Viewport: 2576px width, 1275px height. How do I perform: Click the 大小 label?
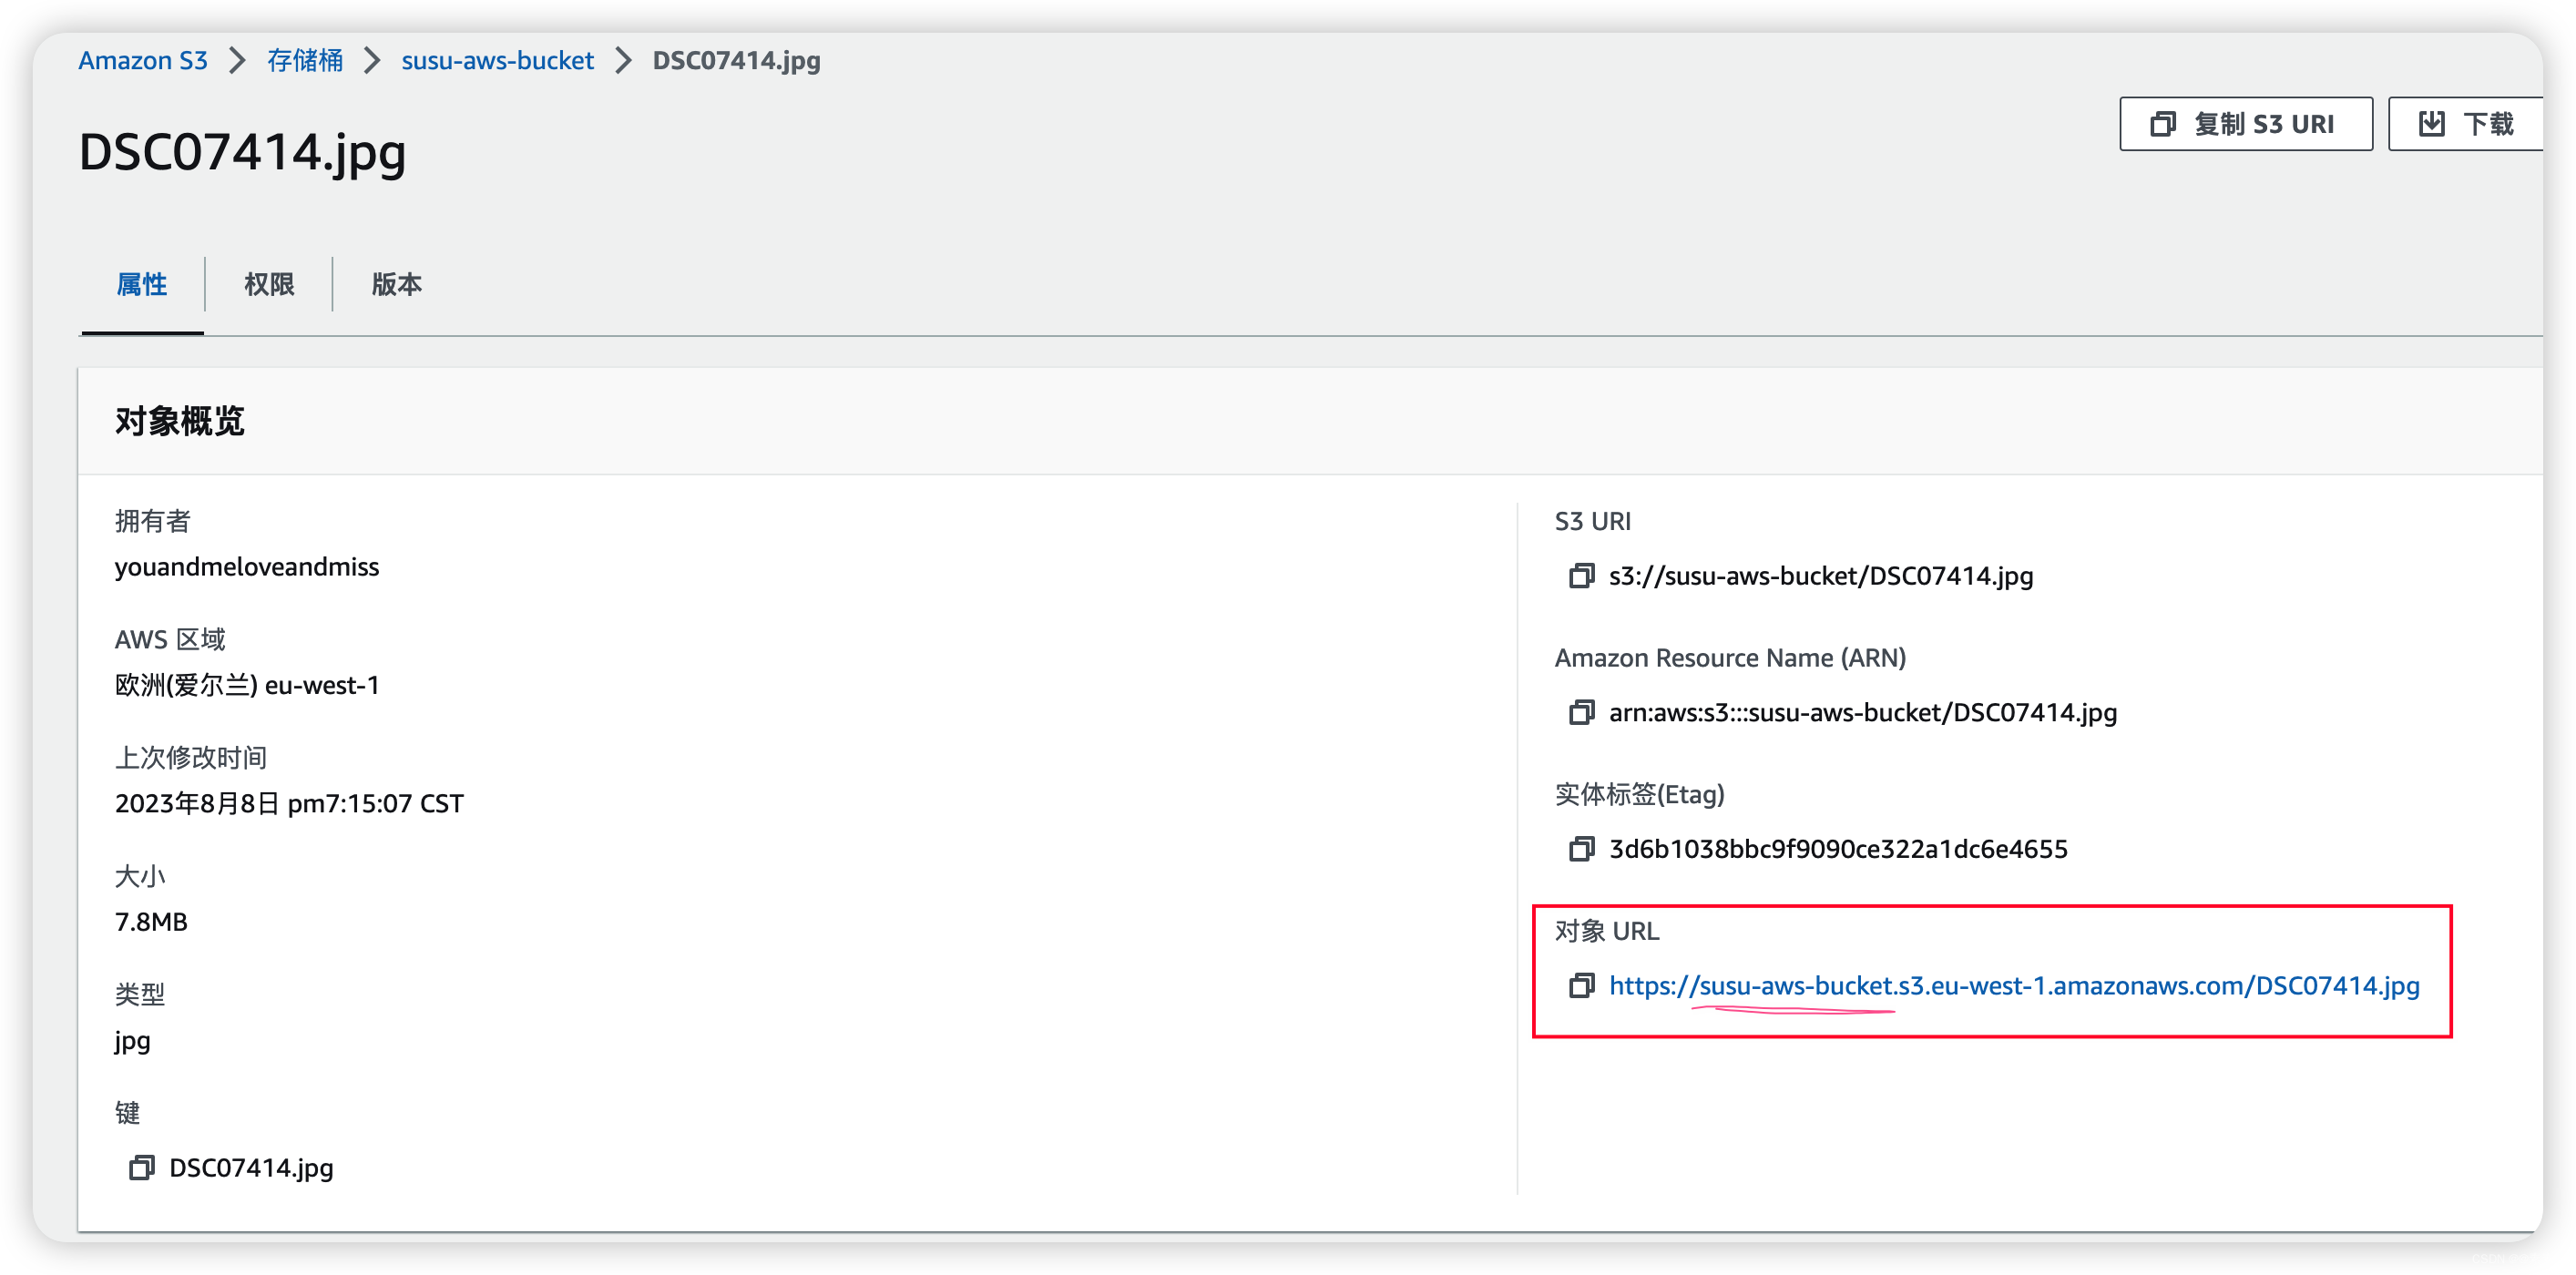[139, 876]
